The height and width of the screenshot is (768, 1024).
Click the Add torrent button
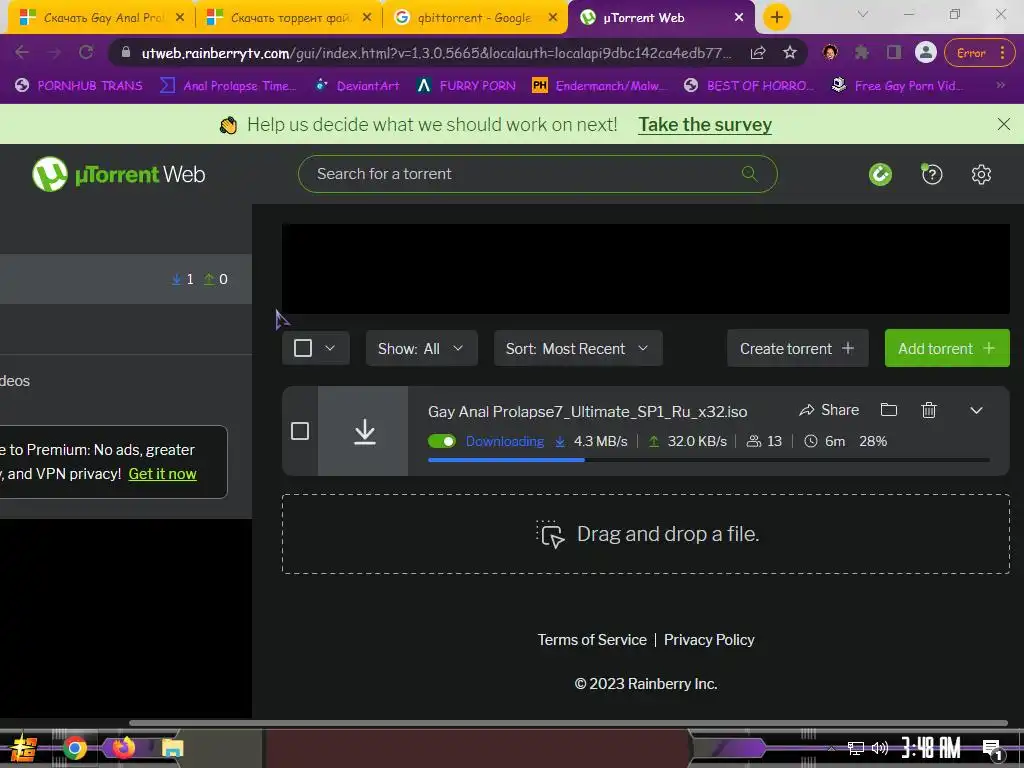(x=946, y=349)
